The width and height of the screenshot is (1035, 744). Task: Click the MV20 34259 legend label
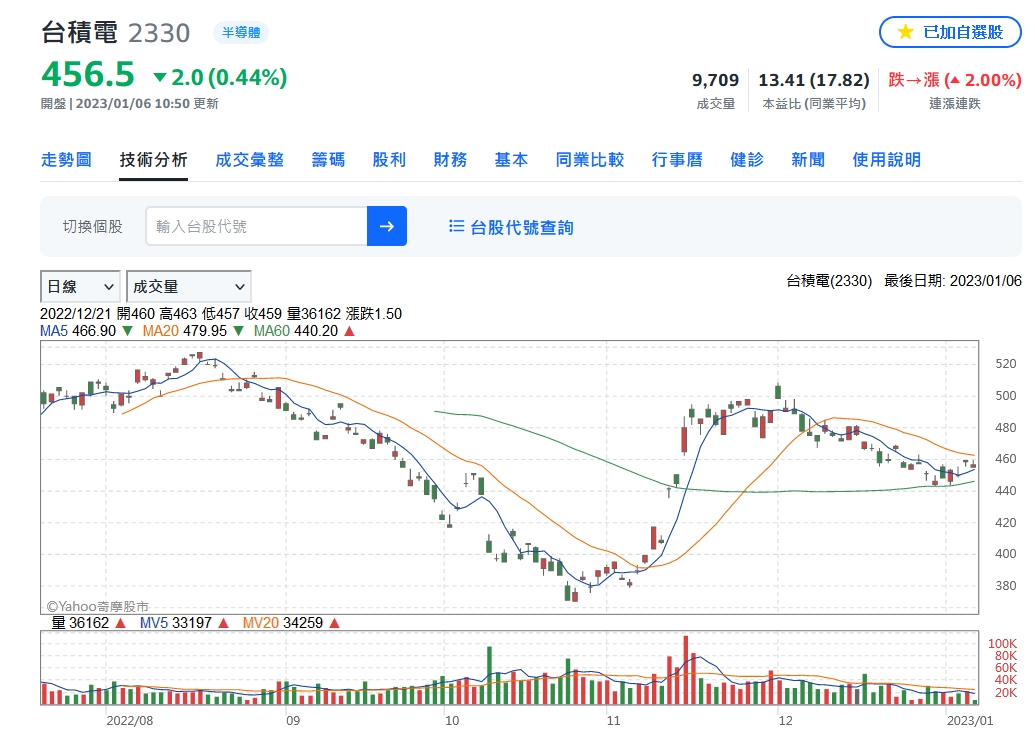tap(283, 623)
